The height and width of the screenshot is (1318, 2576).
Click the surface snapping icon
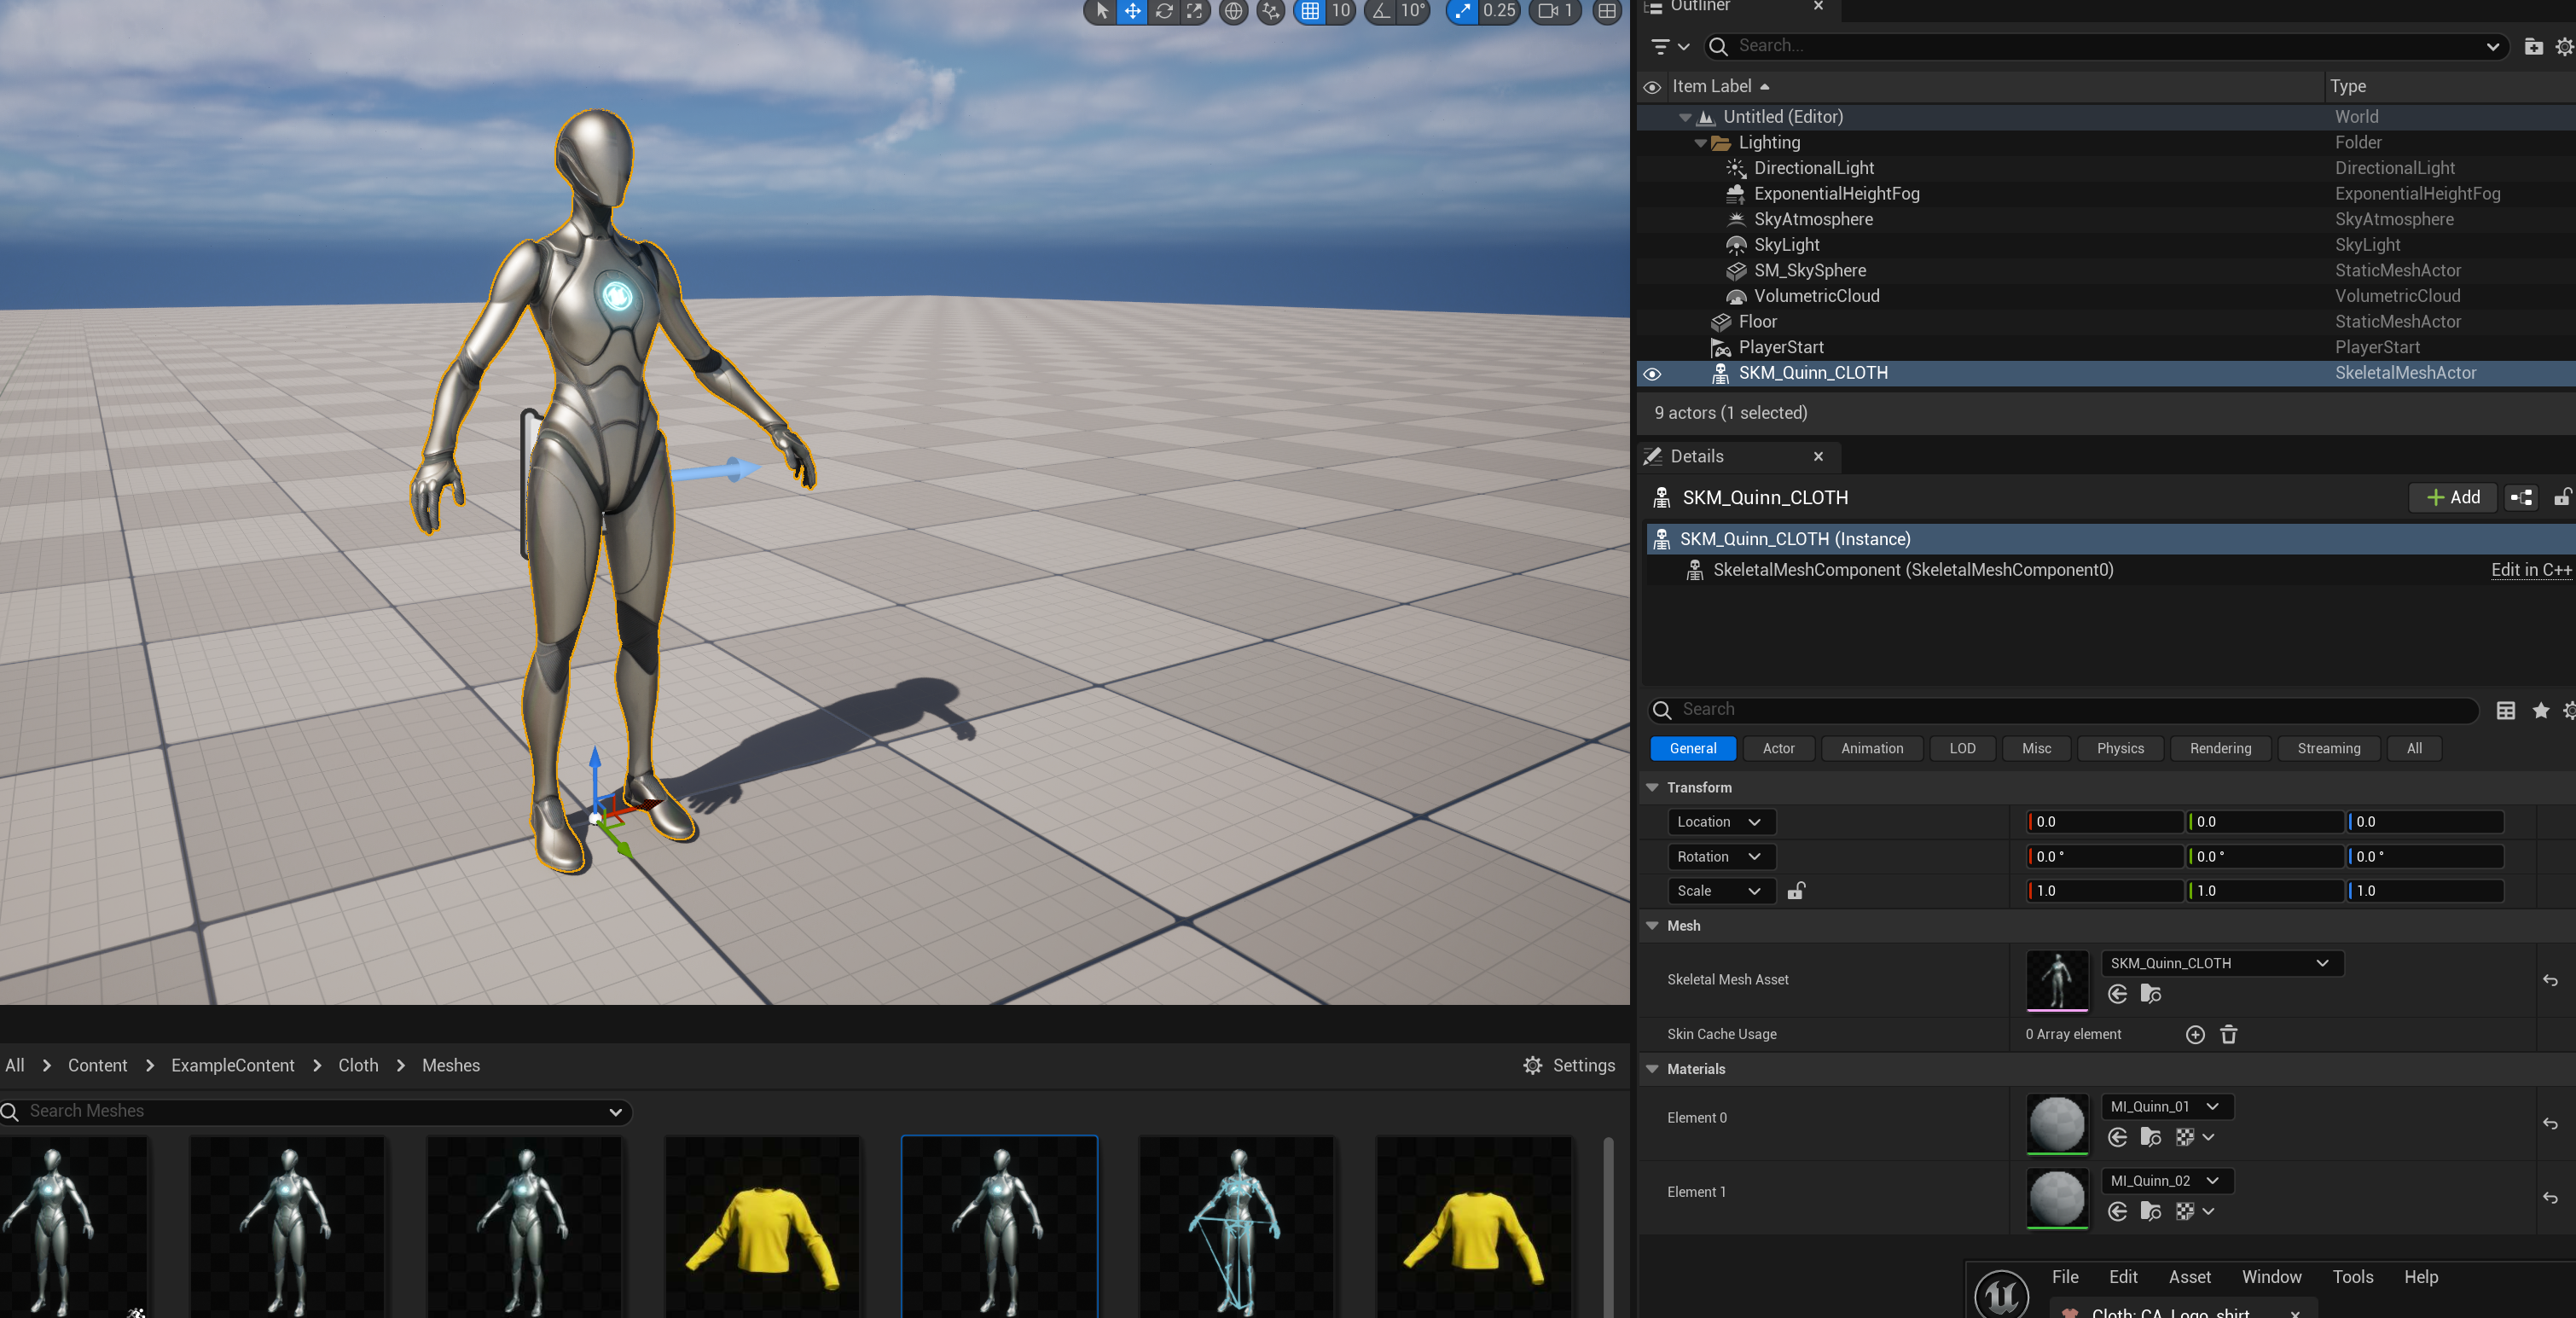1270,11
